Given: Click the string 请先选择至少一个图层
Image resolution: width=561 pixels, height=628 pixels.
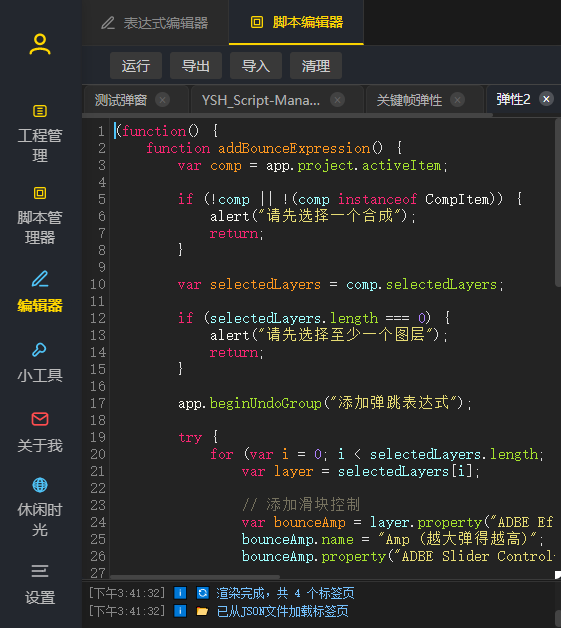Looking at the screenshot, I should click(x=346, y=335).
